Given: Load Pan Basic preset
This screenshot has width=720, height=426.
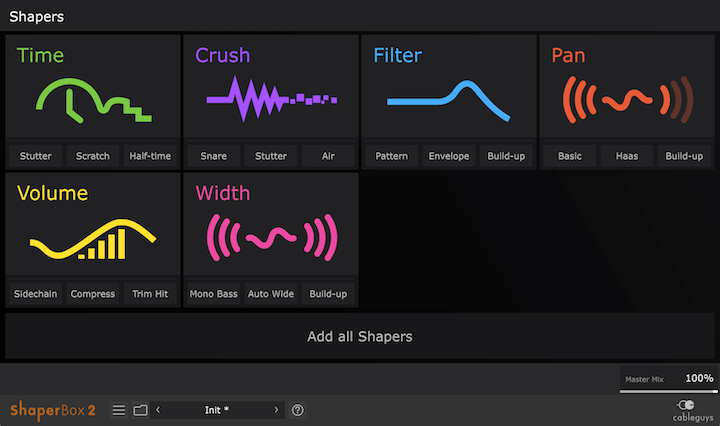Looking at the screenshot, I should [x=570, y=156].
